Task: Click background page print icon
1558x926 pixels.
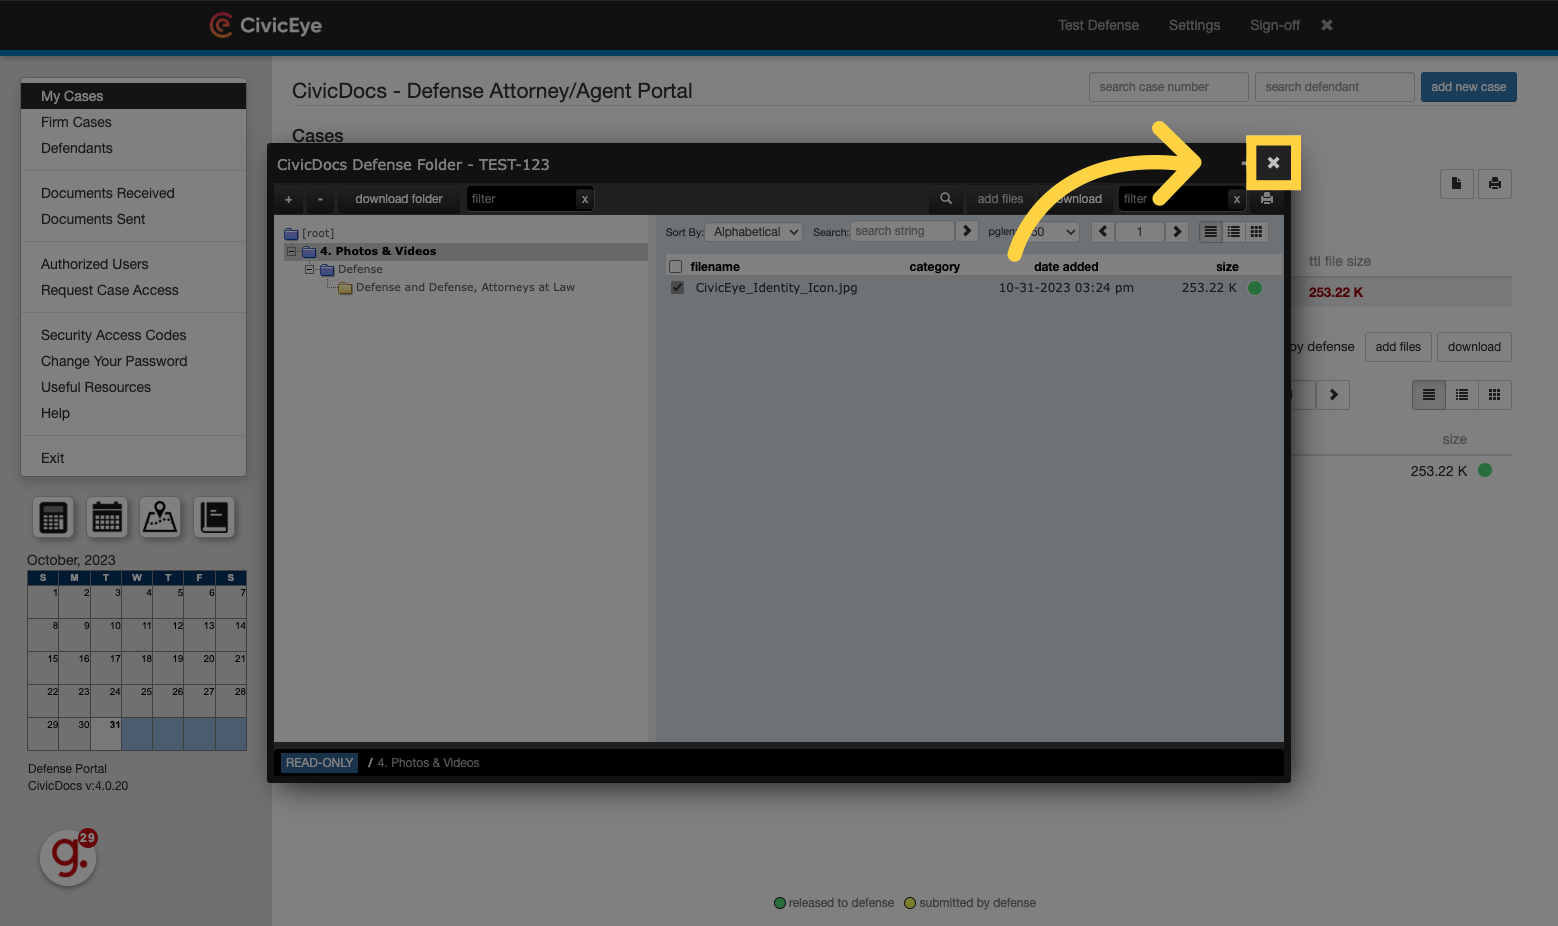Action: [1495, 183]
